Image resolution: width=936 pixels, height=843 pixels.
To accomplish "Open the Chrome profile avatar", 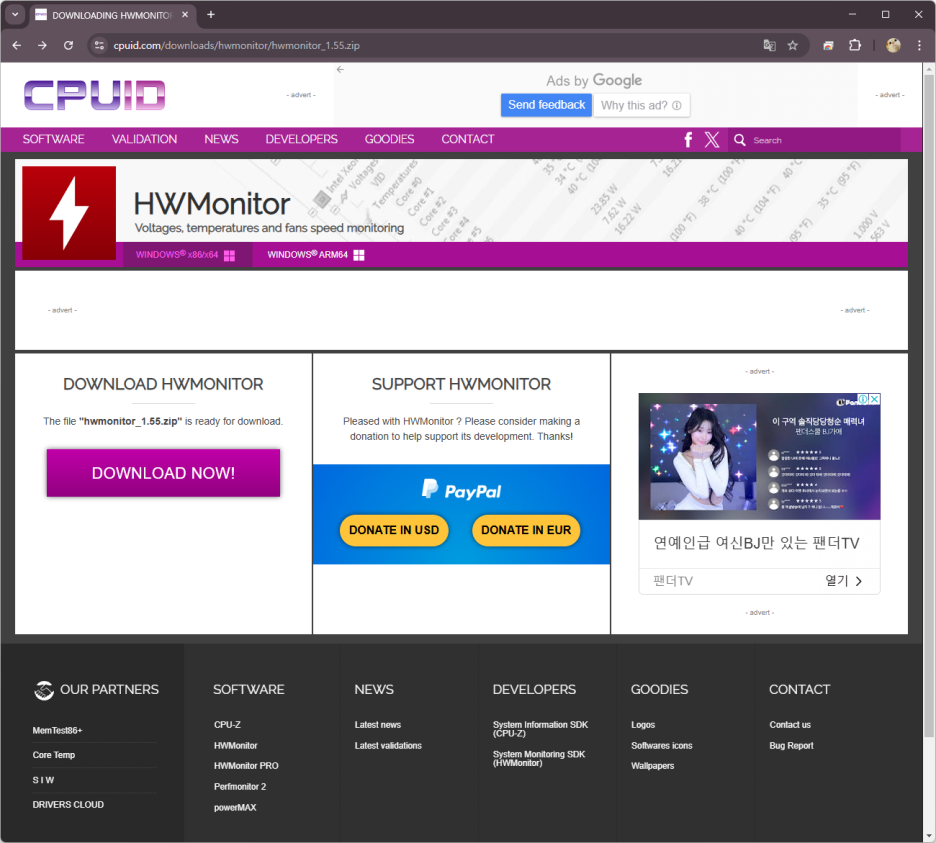I will tap(893, 45).
